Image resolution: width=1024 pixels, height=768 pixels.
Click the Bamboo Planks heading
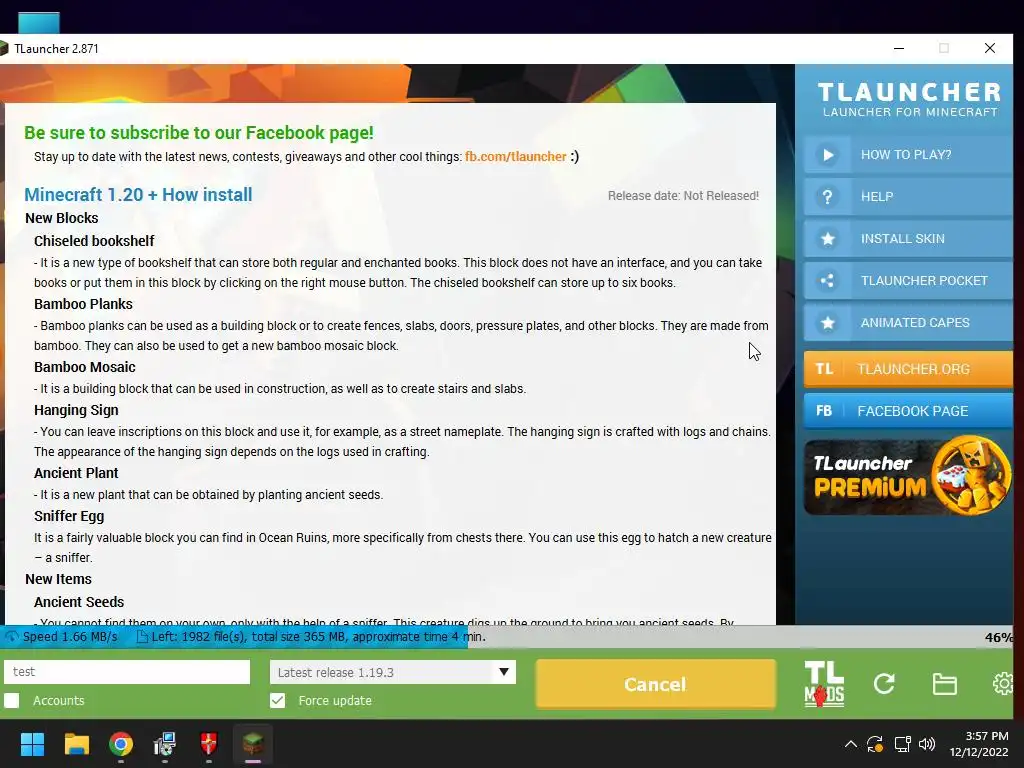[x=83, y=304]
